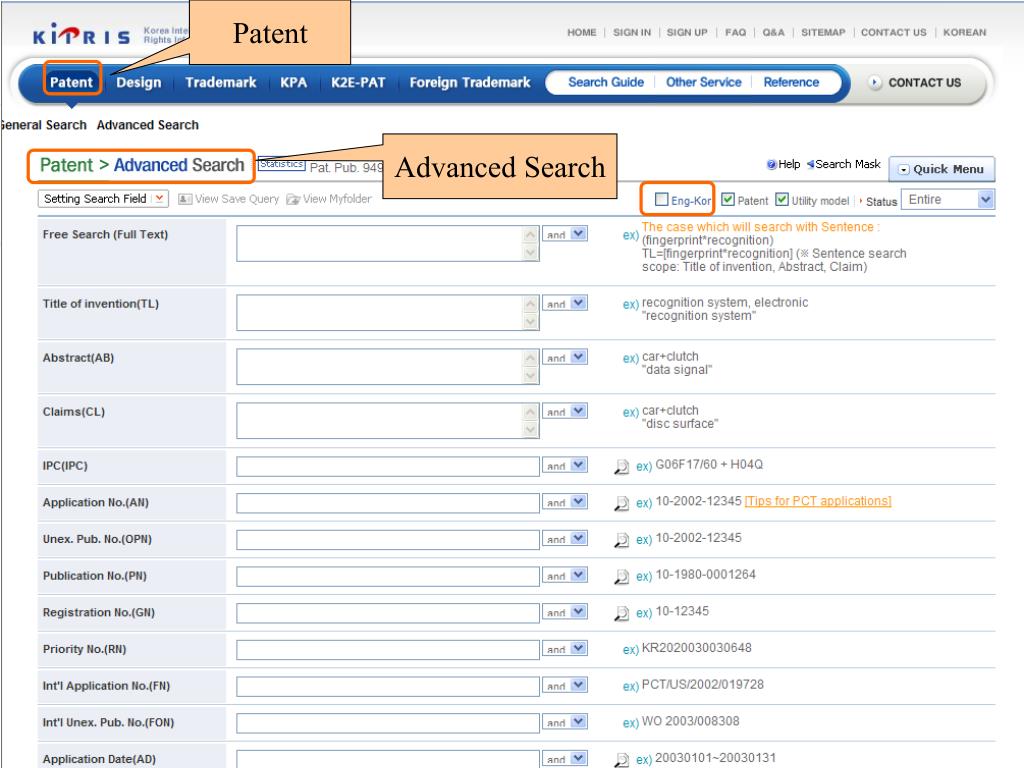The width and height of the screenshot is (1024, 768).
Task: Click the CONTACT US arrow icon in the blue bar
Action: [x=875, y=82]
